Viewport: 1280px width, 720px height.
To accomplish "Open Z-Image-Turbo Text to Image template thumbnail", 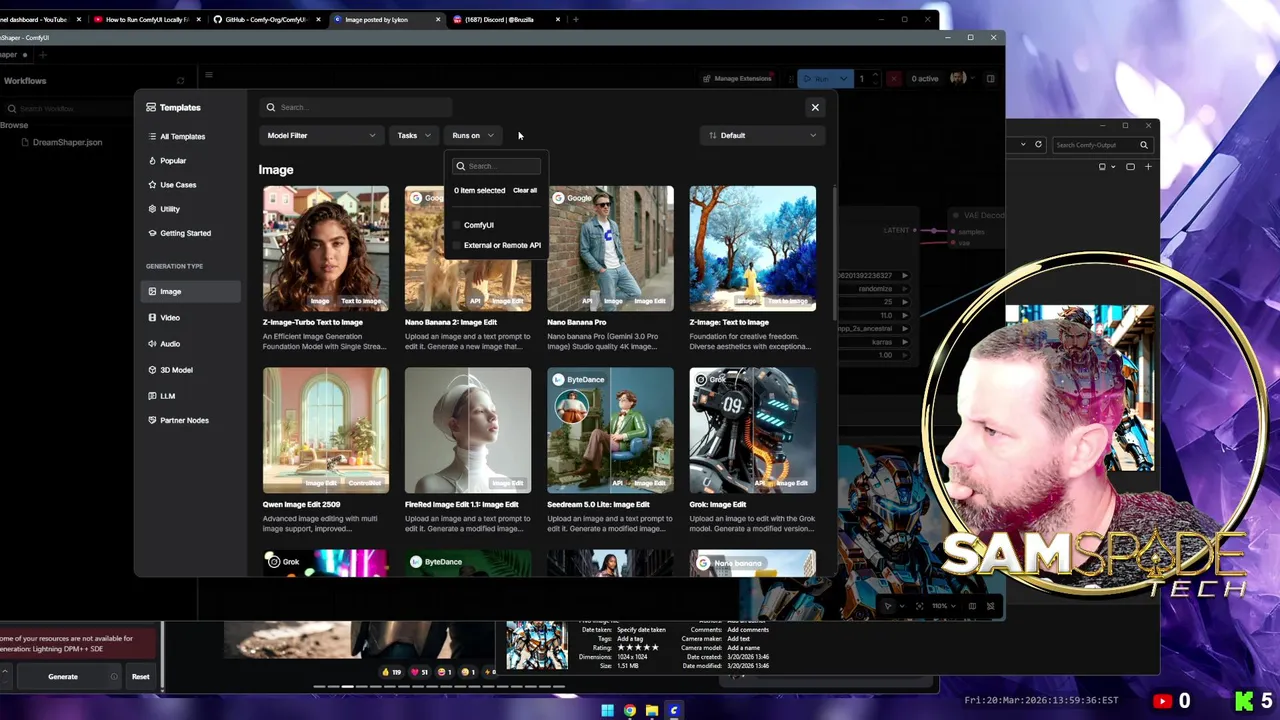I will [326, 248].
